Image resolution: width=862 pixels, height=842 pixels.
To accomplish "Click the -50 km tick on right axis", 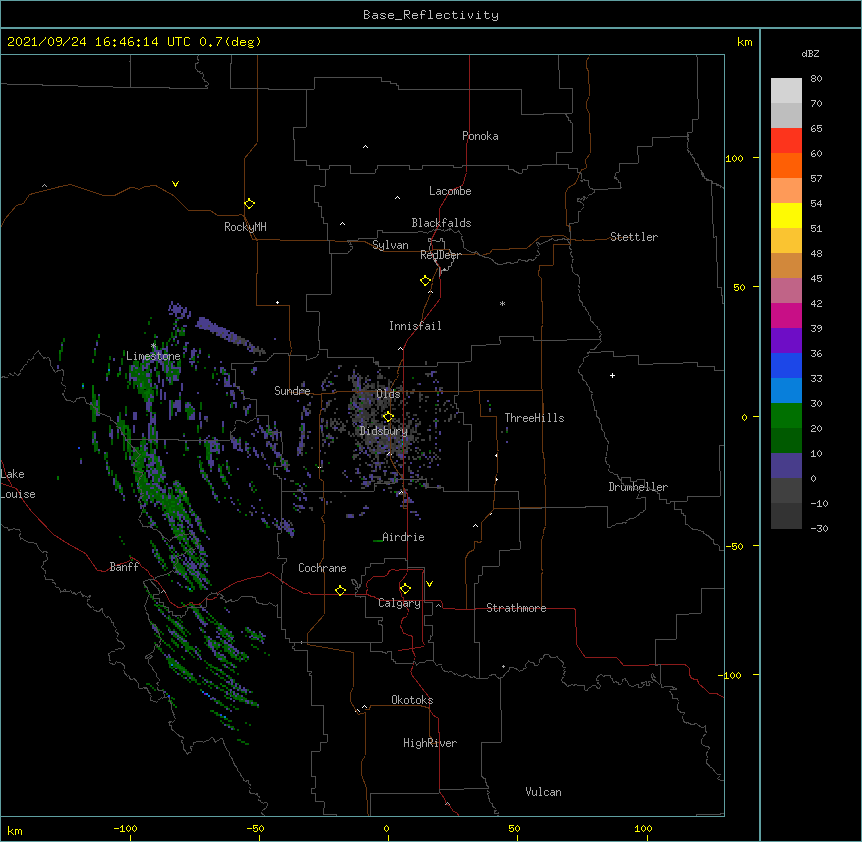I will click(734, 546).
